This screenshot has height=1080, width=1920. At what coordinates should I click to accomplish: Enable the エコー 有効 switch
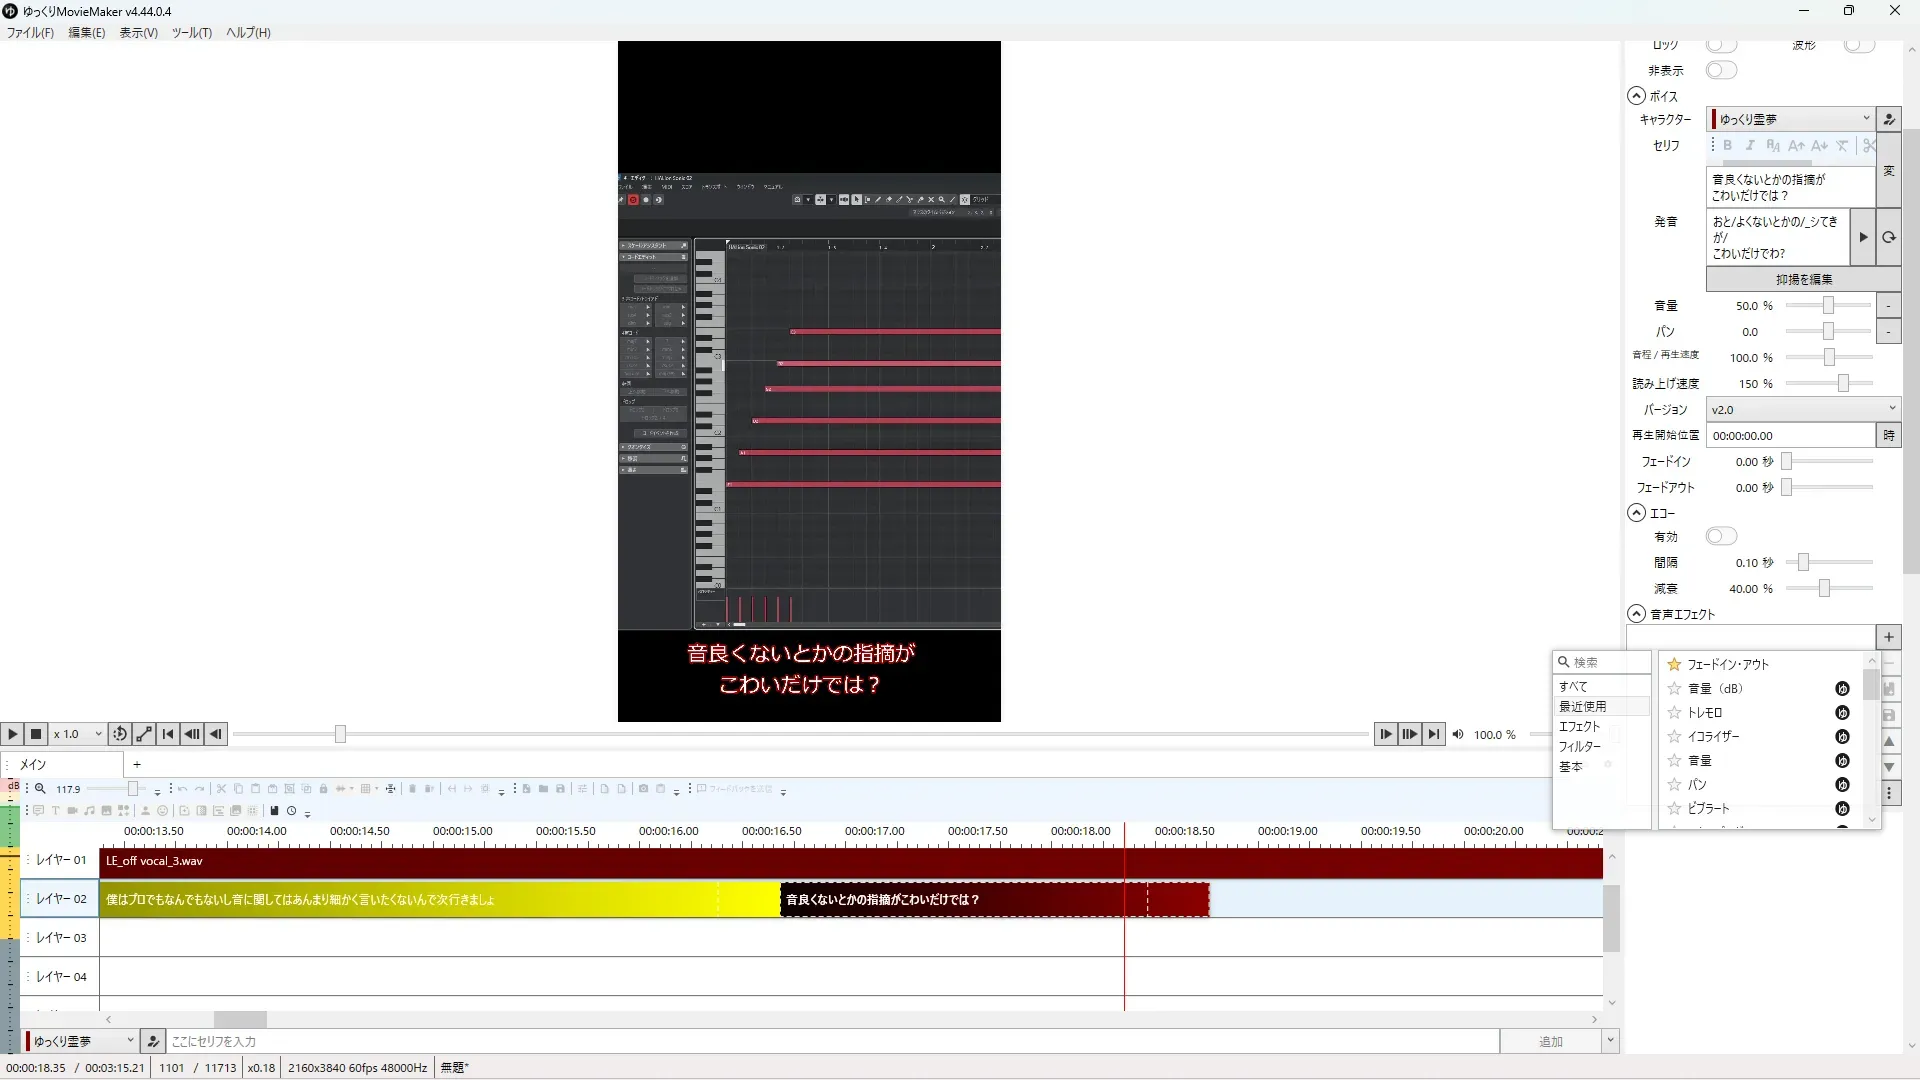1721,536
